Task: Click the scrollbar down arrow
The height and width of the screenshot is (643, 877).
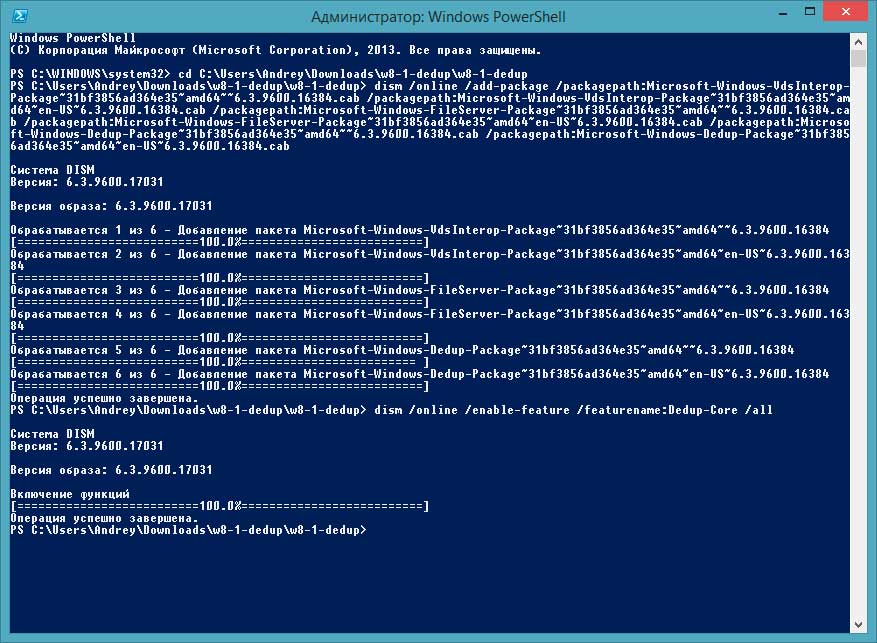Action: (860, 628)
